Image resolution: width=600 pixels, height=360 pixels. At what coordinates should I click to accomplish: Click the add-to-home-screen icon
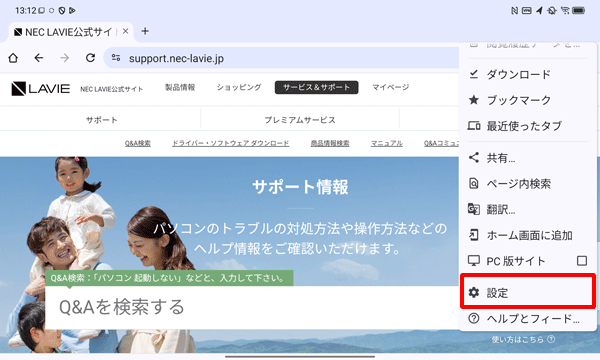point(474,235)
